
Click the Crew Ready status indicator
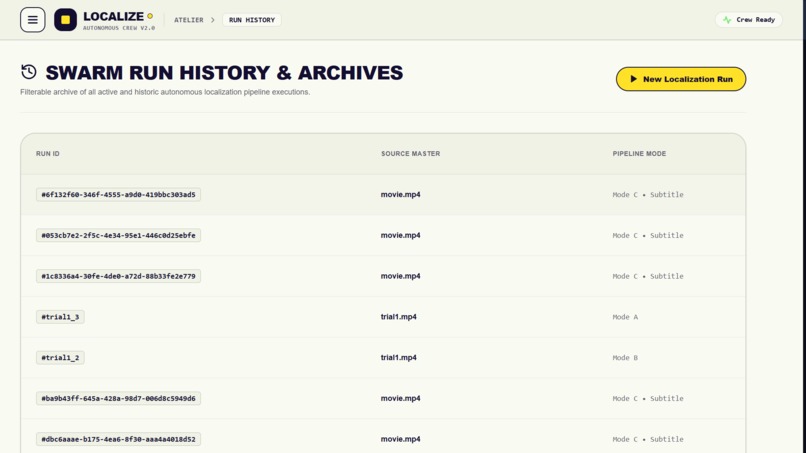pos(748,20)
